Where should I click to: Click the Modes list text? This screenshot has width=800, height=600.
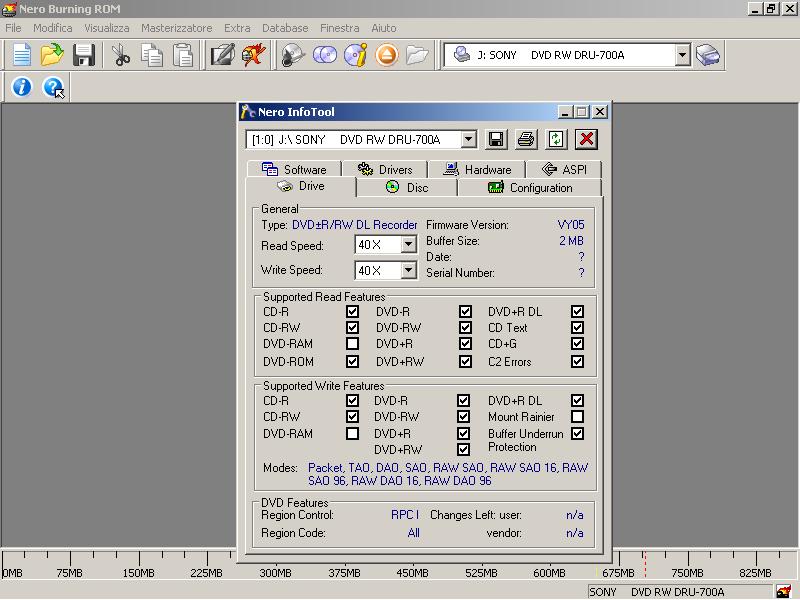(x=448, y=474)
